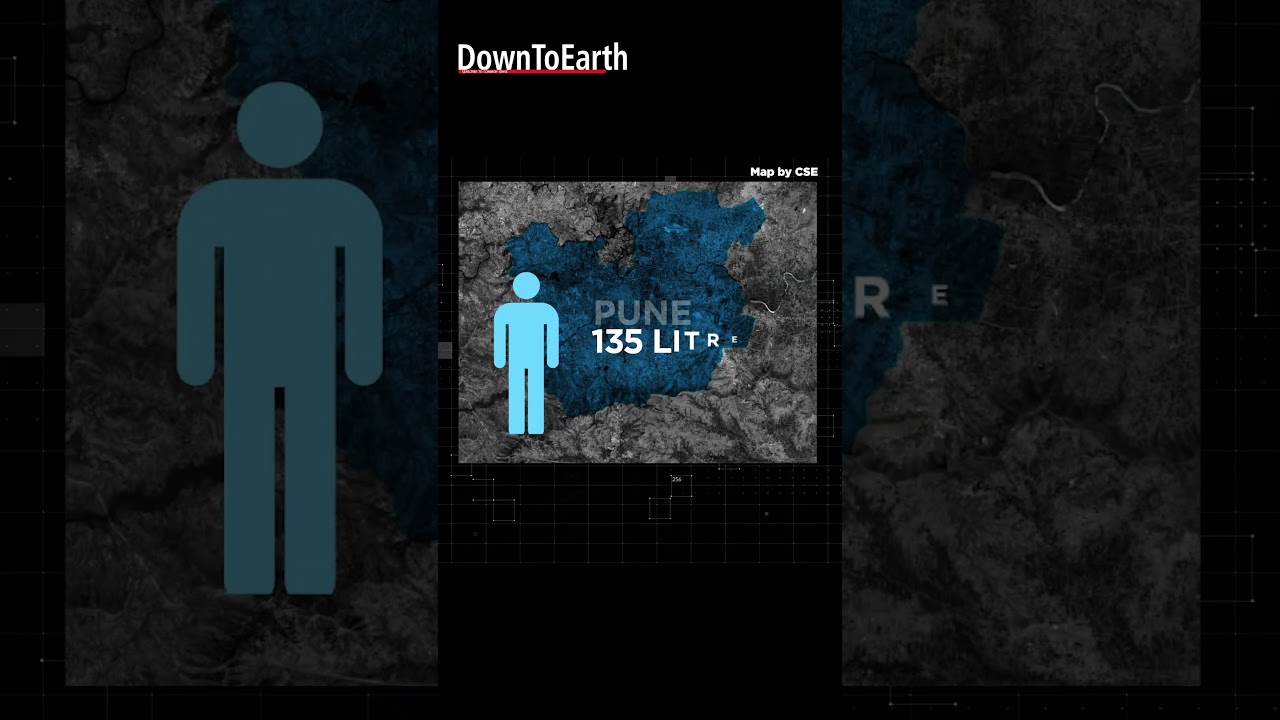Click the light blue person figure on the map

(x=526, y=353)
